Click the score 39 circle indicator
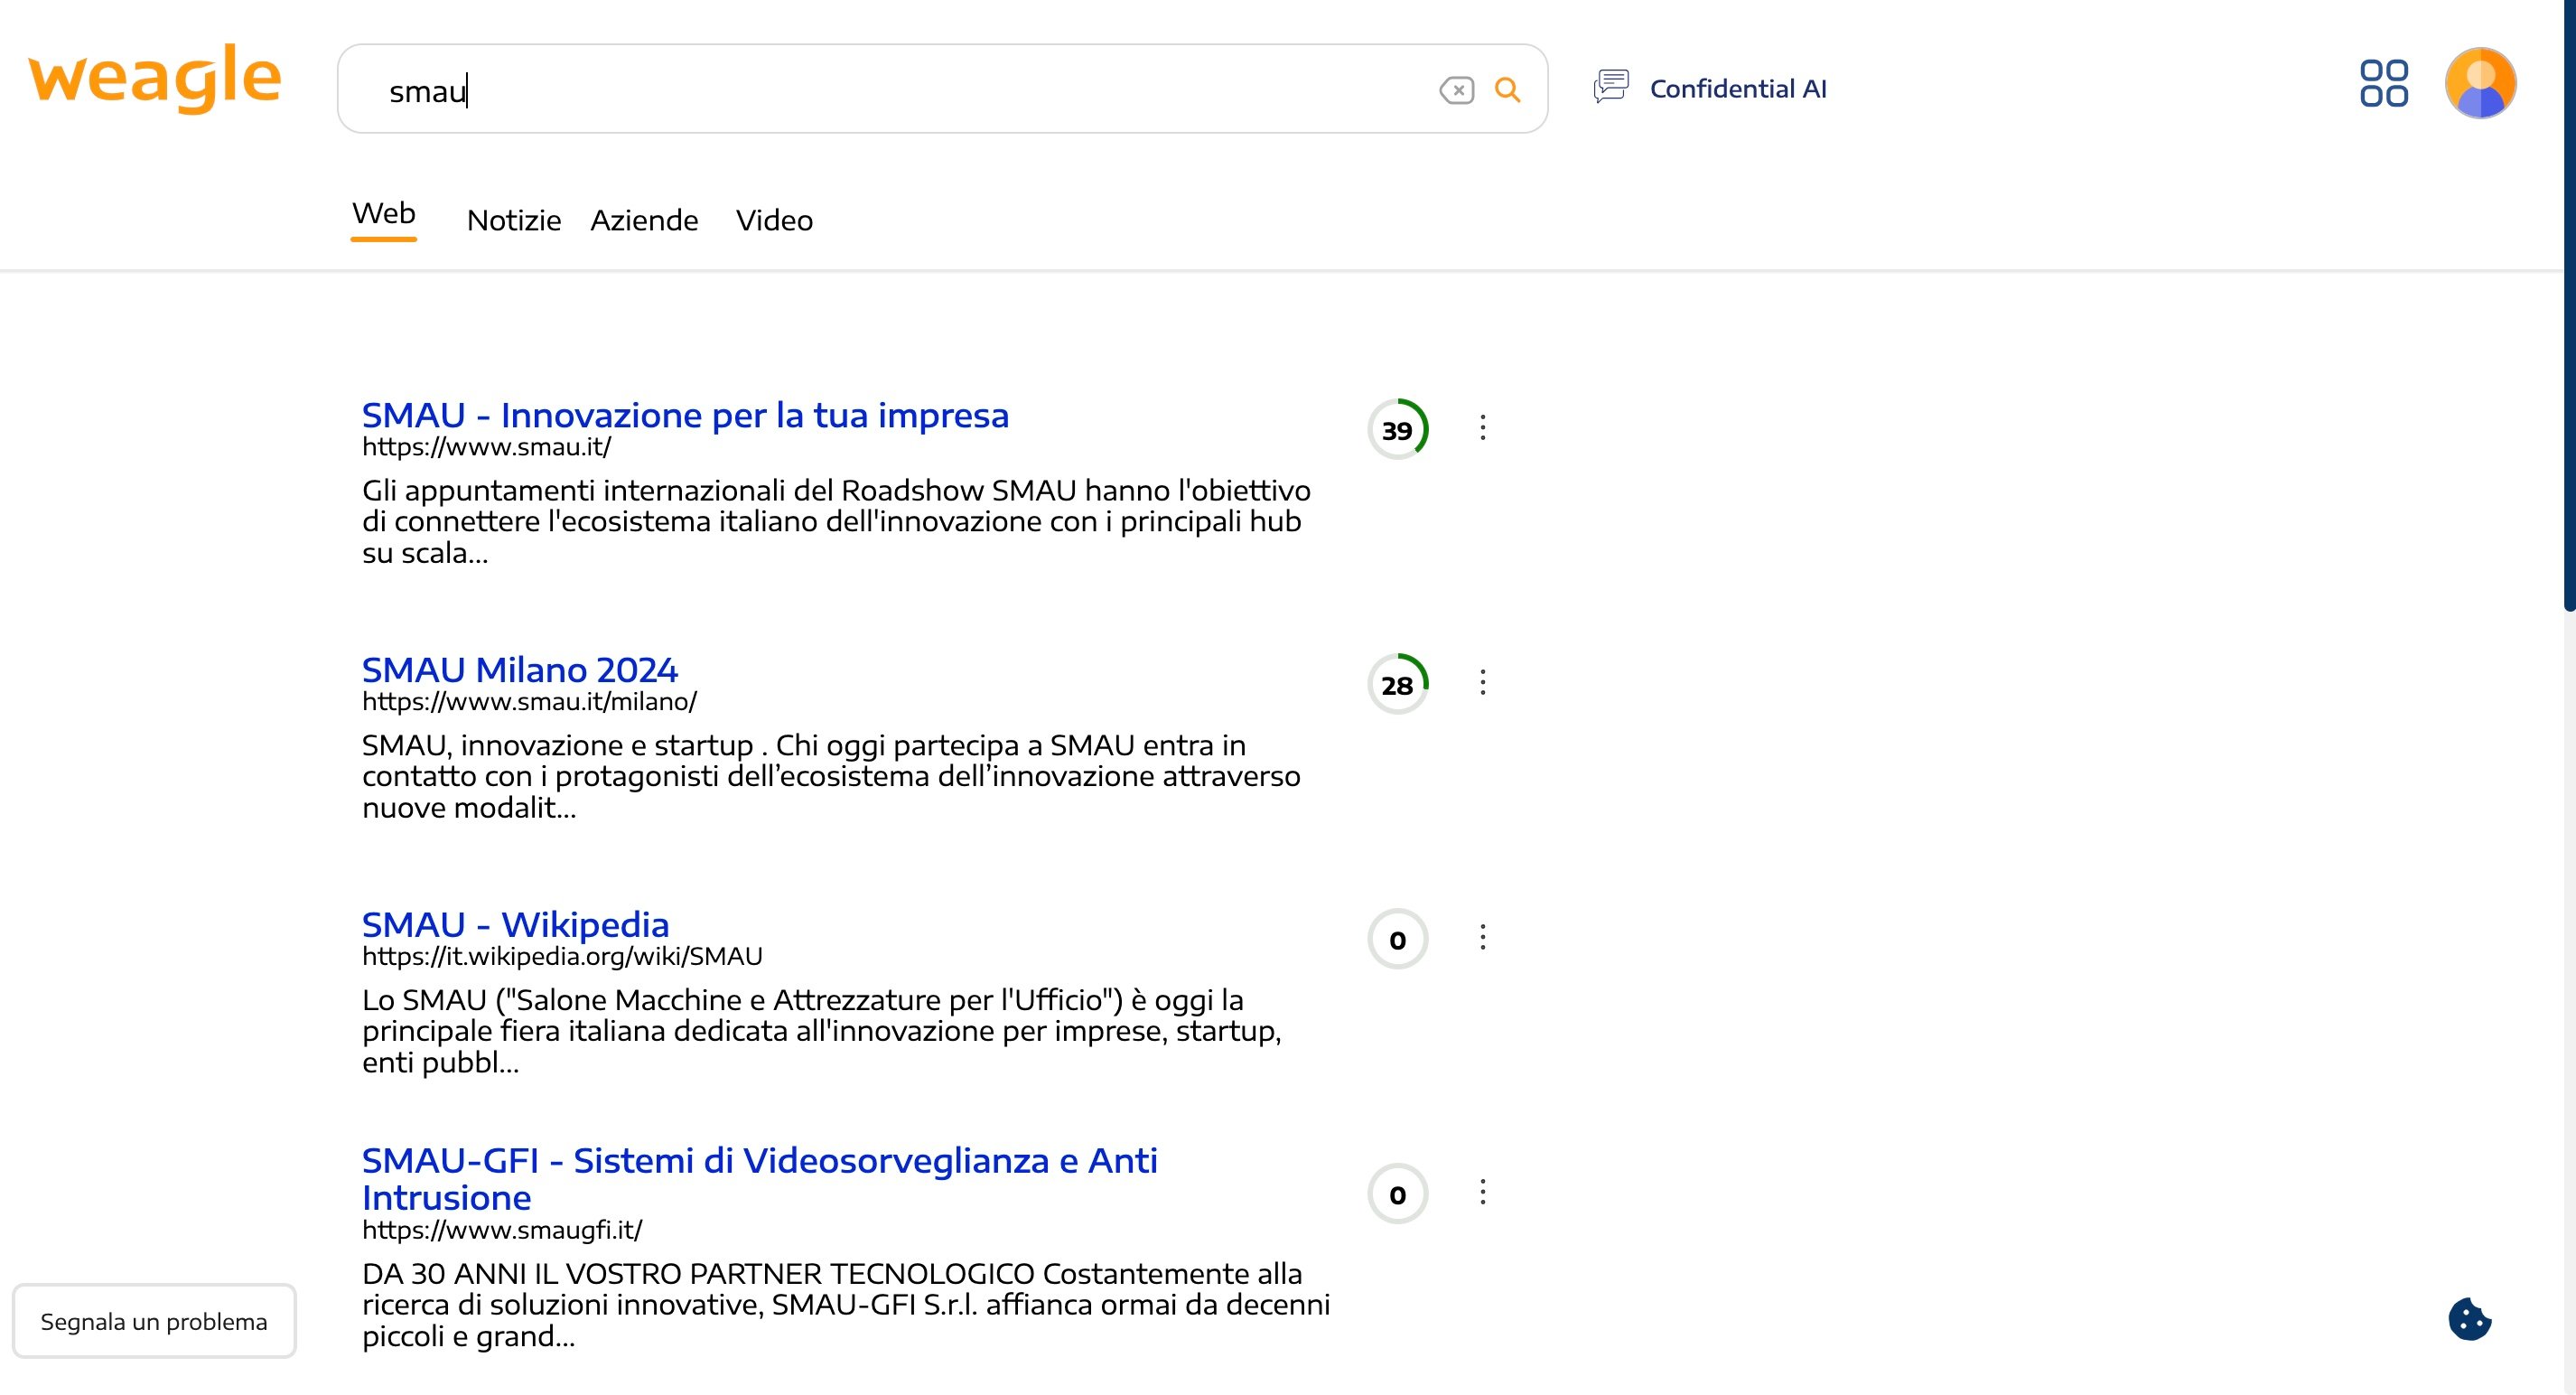Viewport: 2576px width, 1395px height. [1398, 430]
